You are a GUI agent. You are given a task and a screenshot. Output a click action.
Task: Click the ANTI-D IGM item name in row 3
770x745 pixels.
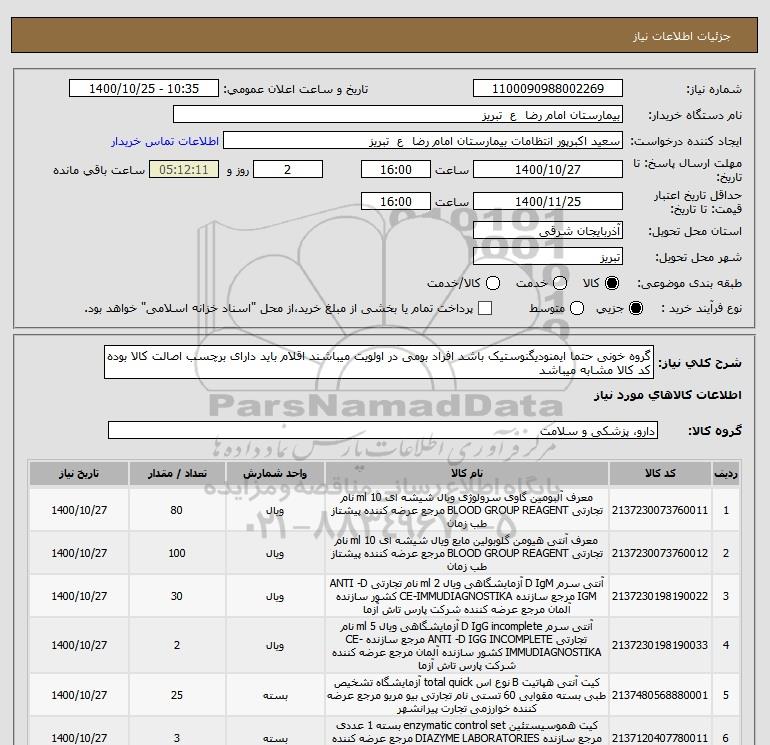(x=467, y=596)
